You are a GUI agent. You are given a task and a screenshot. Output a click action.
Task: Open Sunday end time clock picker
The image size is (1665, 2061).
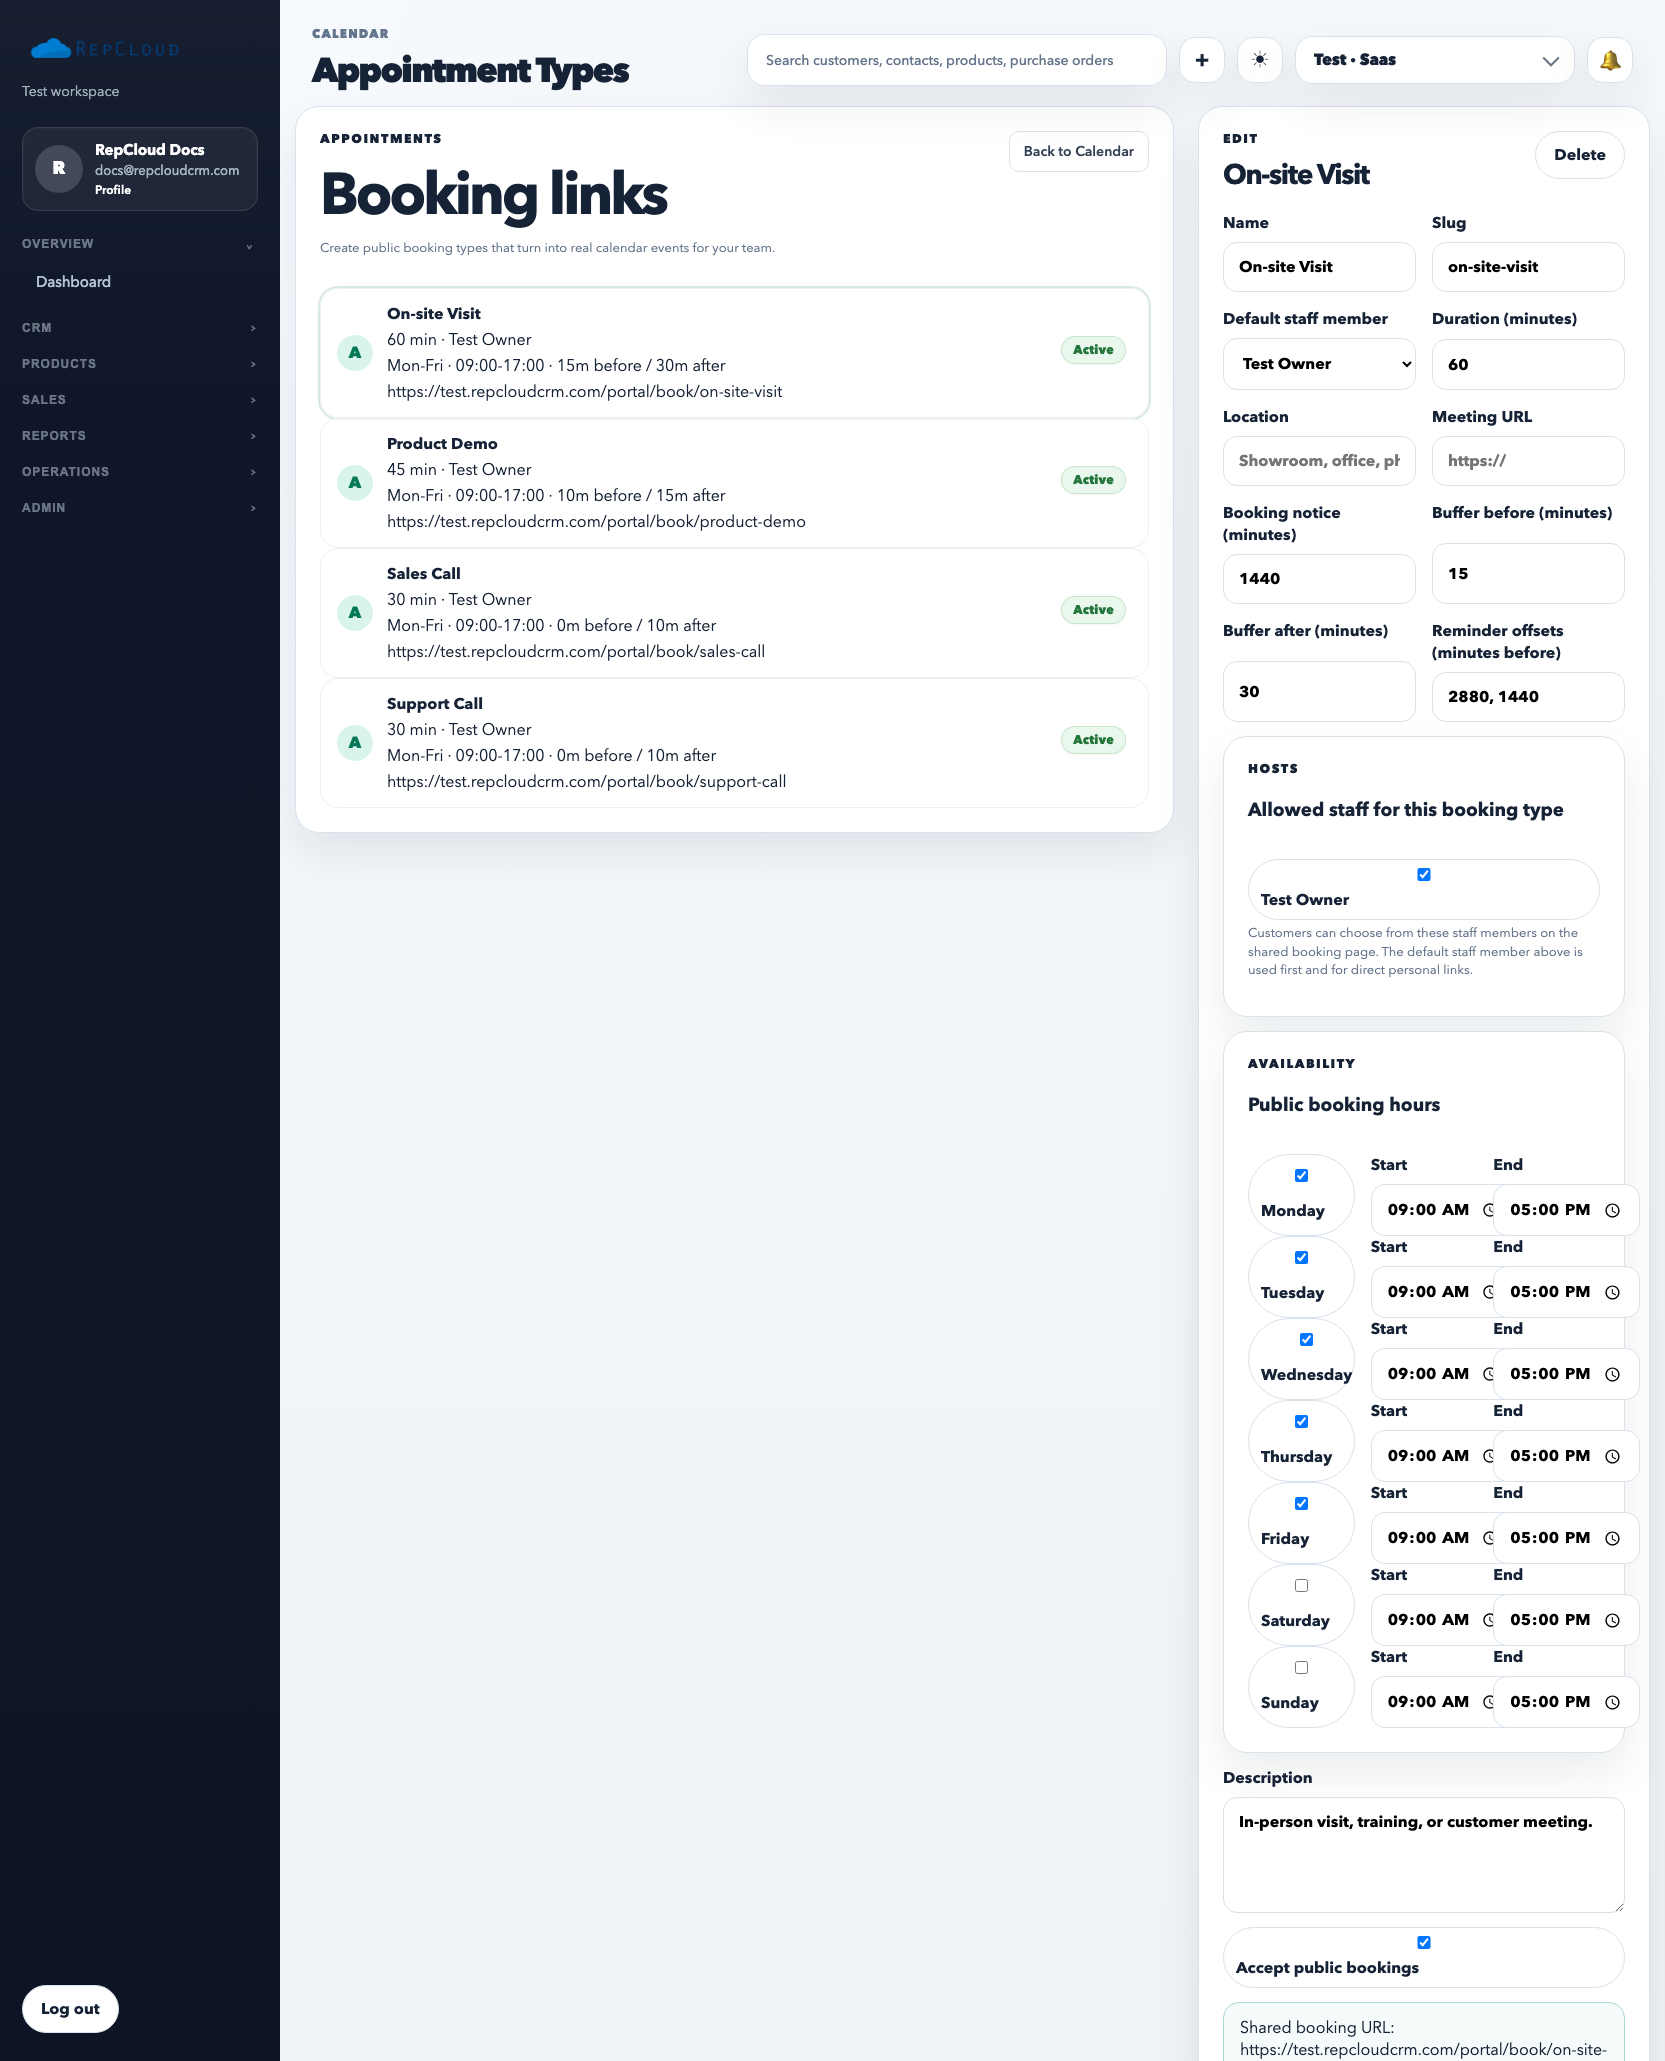point(1612,1702)
